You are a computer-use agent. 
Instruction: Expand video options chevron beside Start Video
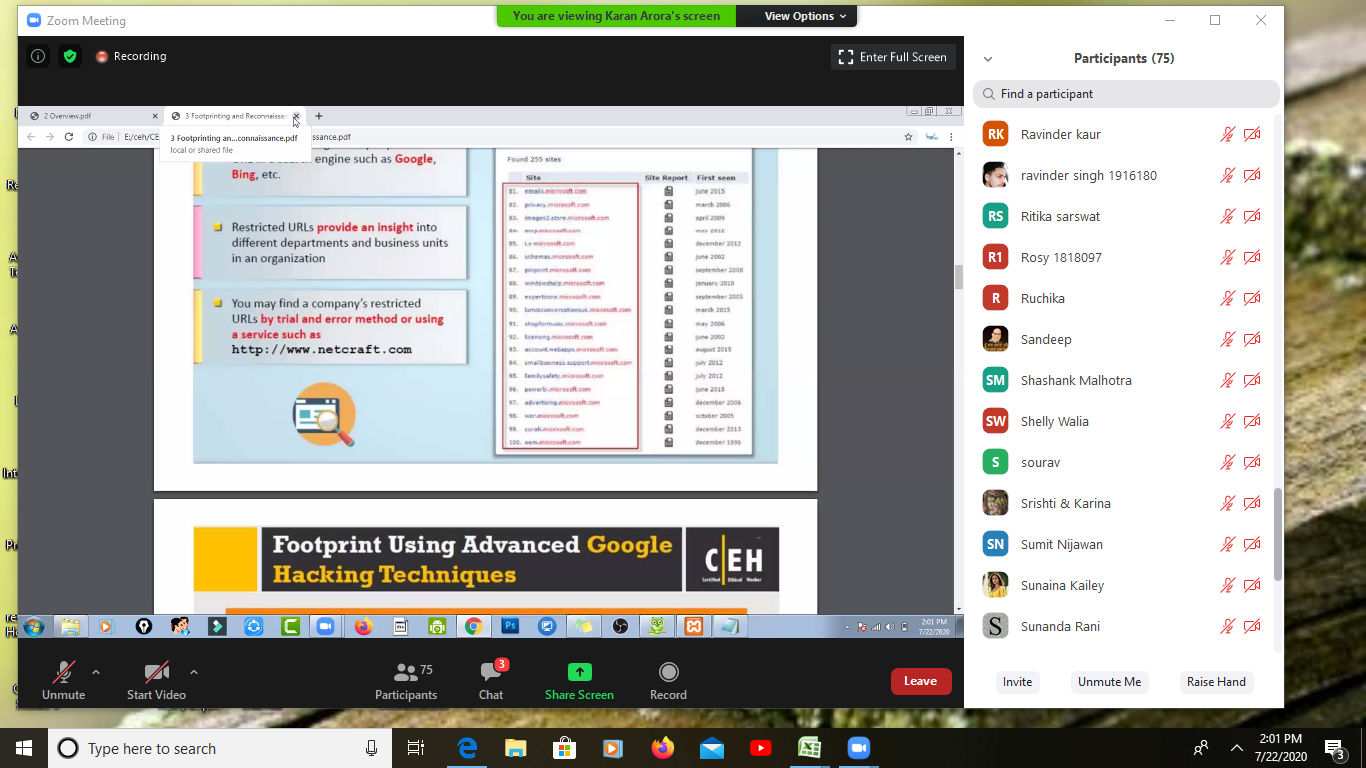click(x=194, y=672)
